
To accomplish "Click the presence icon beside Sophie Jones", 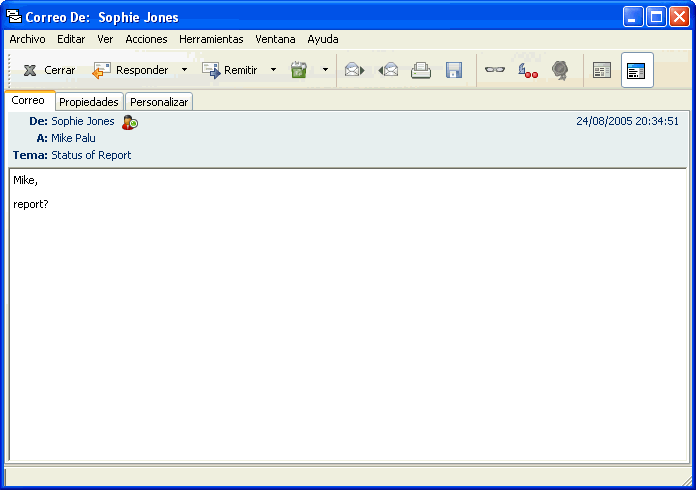I will pyautogui.click(x=130, y=122).
